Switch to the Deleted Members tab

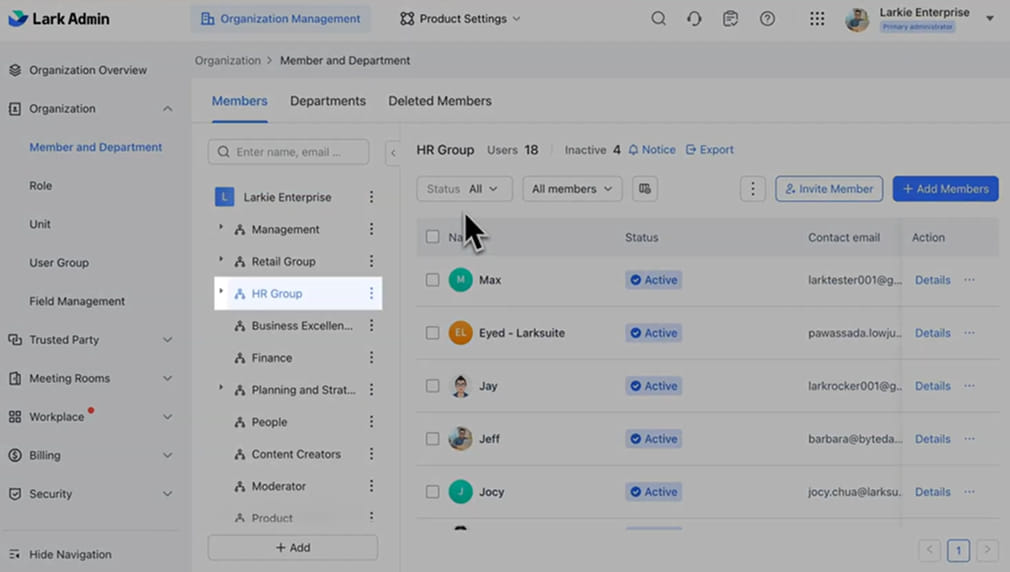pos(440,101)
